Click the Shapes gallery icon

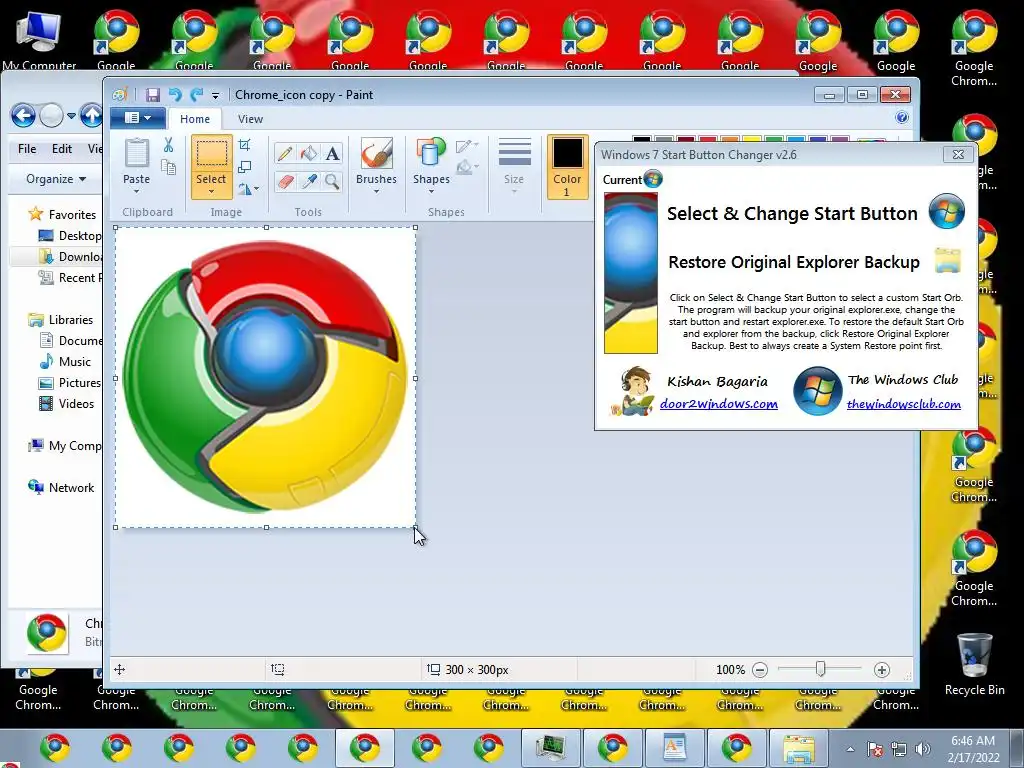click(x=431, y=153)
